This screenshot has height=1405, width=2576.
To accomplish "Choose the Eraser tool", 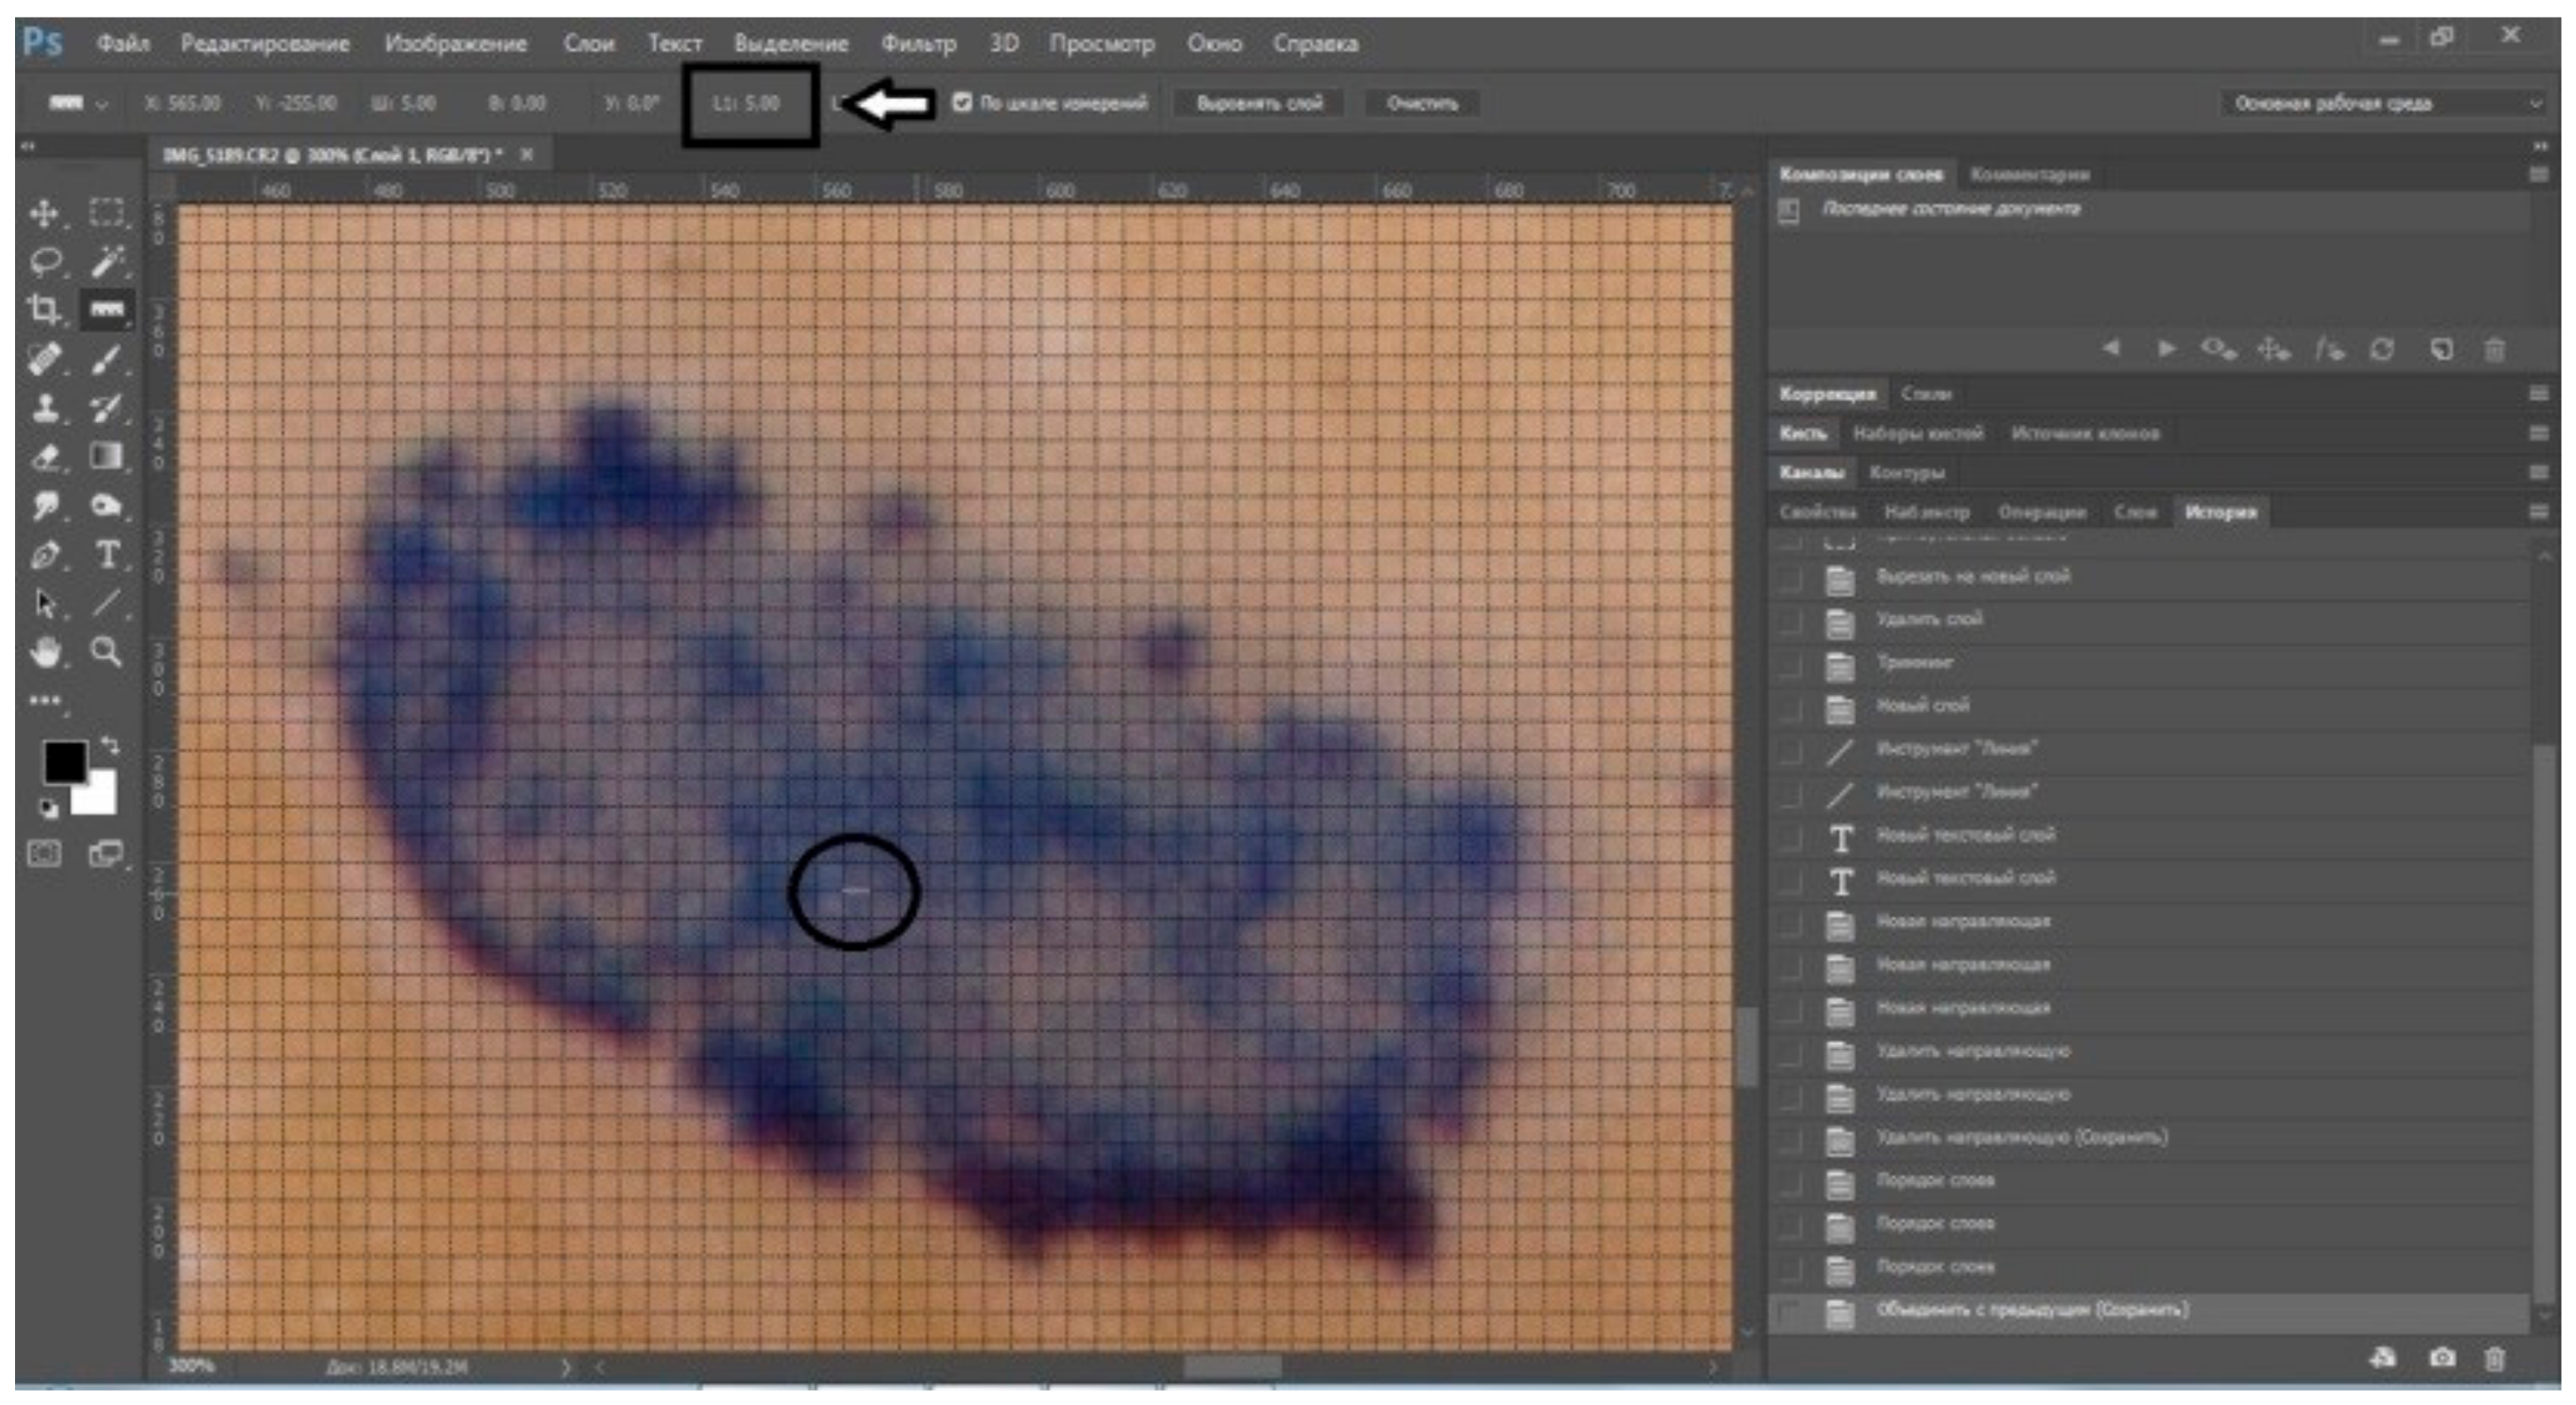I will pos(45,457).
